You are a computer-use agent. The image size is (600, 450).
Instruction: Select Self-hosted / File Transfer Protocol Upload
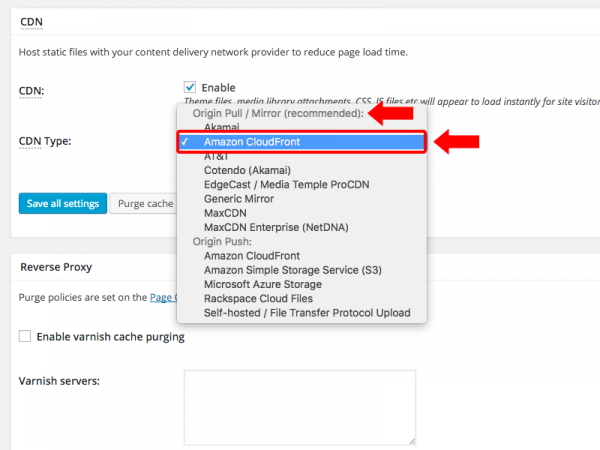pyautogui.click(x=302, y=313)
